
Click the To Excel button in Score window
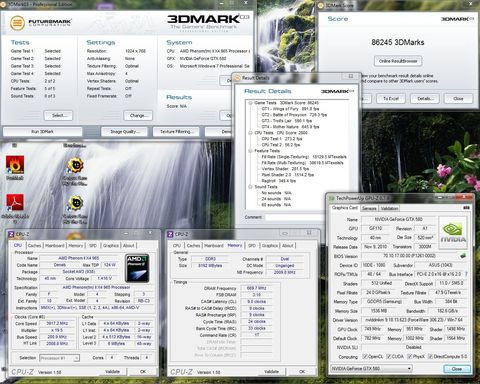click(x=391, y=98)
